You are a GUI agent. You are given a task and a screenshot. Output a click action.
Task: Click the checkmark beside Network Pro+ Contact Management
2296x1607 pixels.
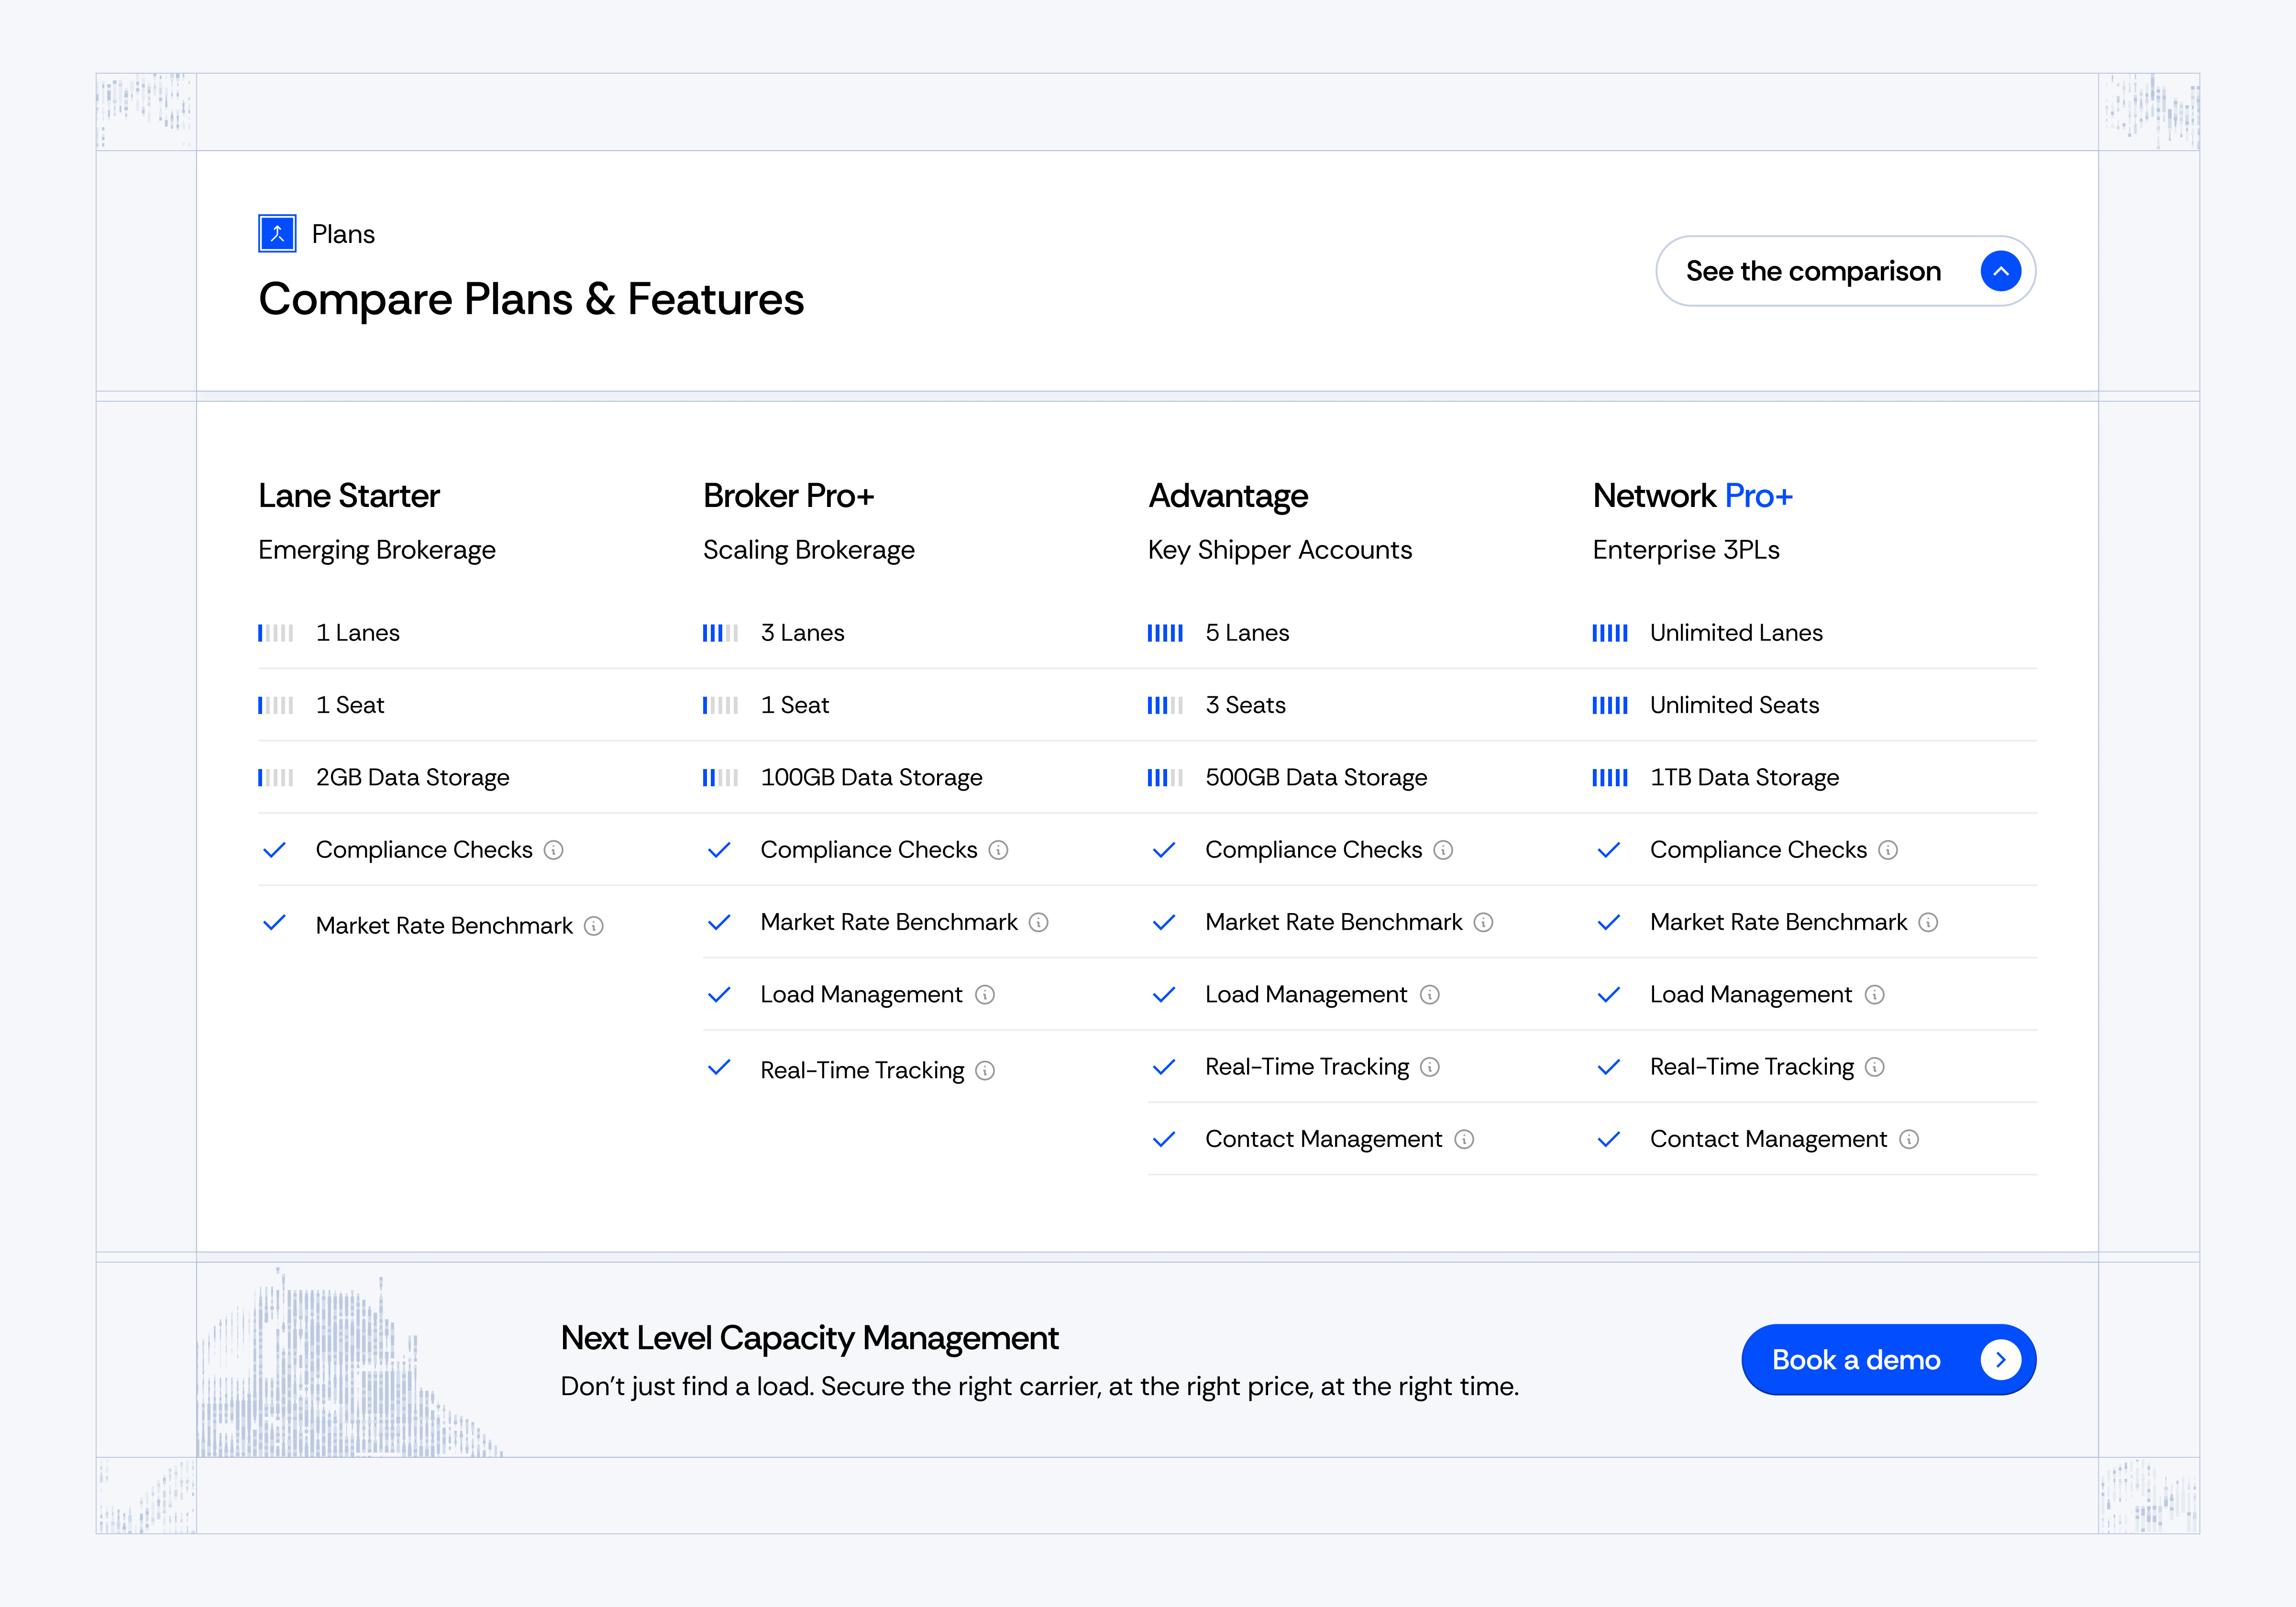click(1609, 1139)
